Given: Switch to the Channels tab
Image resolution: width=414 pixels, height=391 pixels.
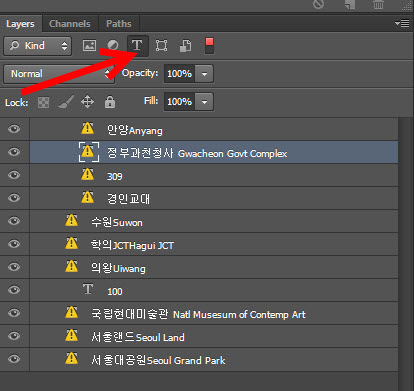Looking at the screenshot, I should pos(70,24).
